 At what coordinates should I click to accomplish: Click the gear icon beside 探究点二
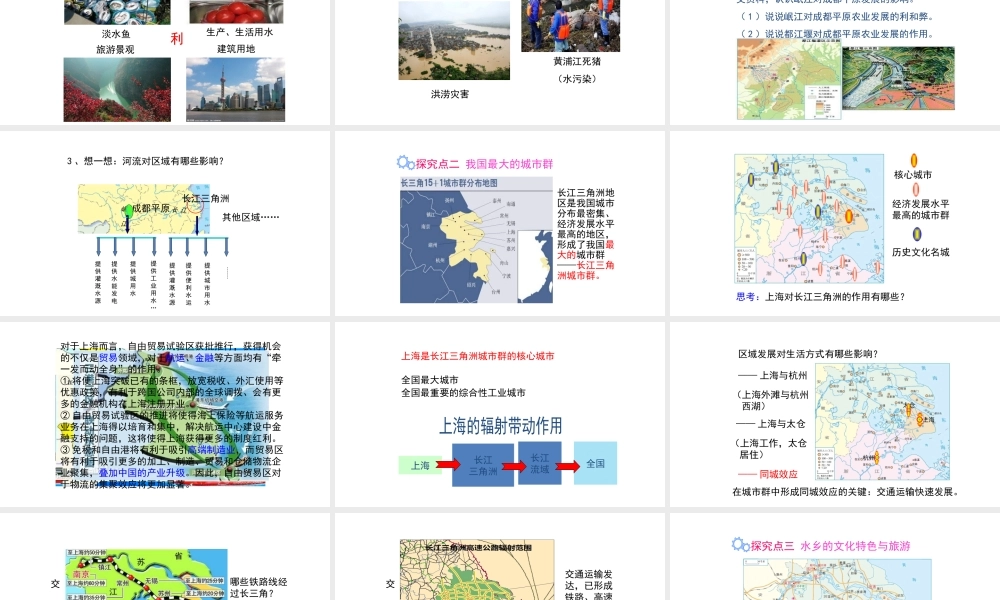click(x=406, y=163)
